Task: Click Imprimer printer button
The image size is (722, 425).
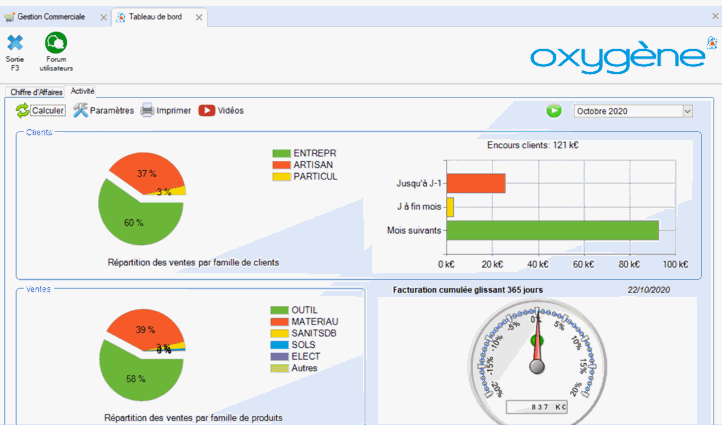Action: (x=166, y=111)
